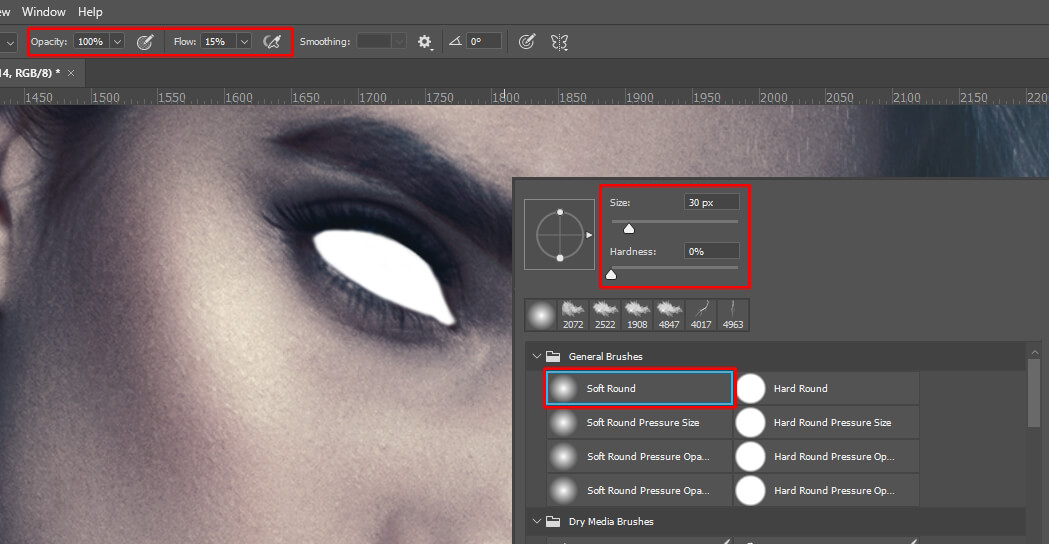1049x544 pixels.
Task: Open smoothing options gear
Action: [425, 42]
